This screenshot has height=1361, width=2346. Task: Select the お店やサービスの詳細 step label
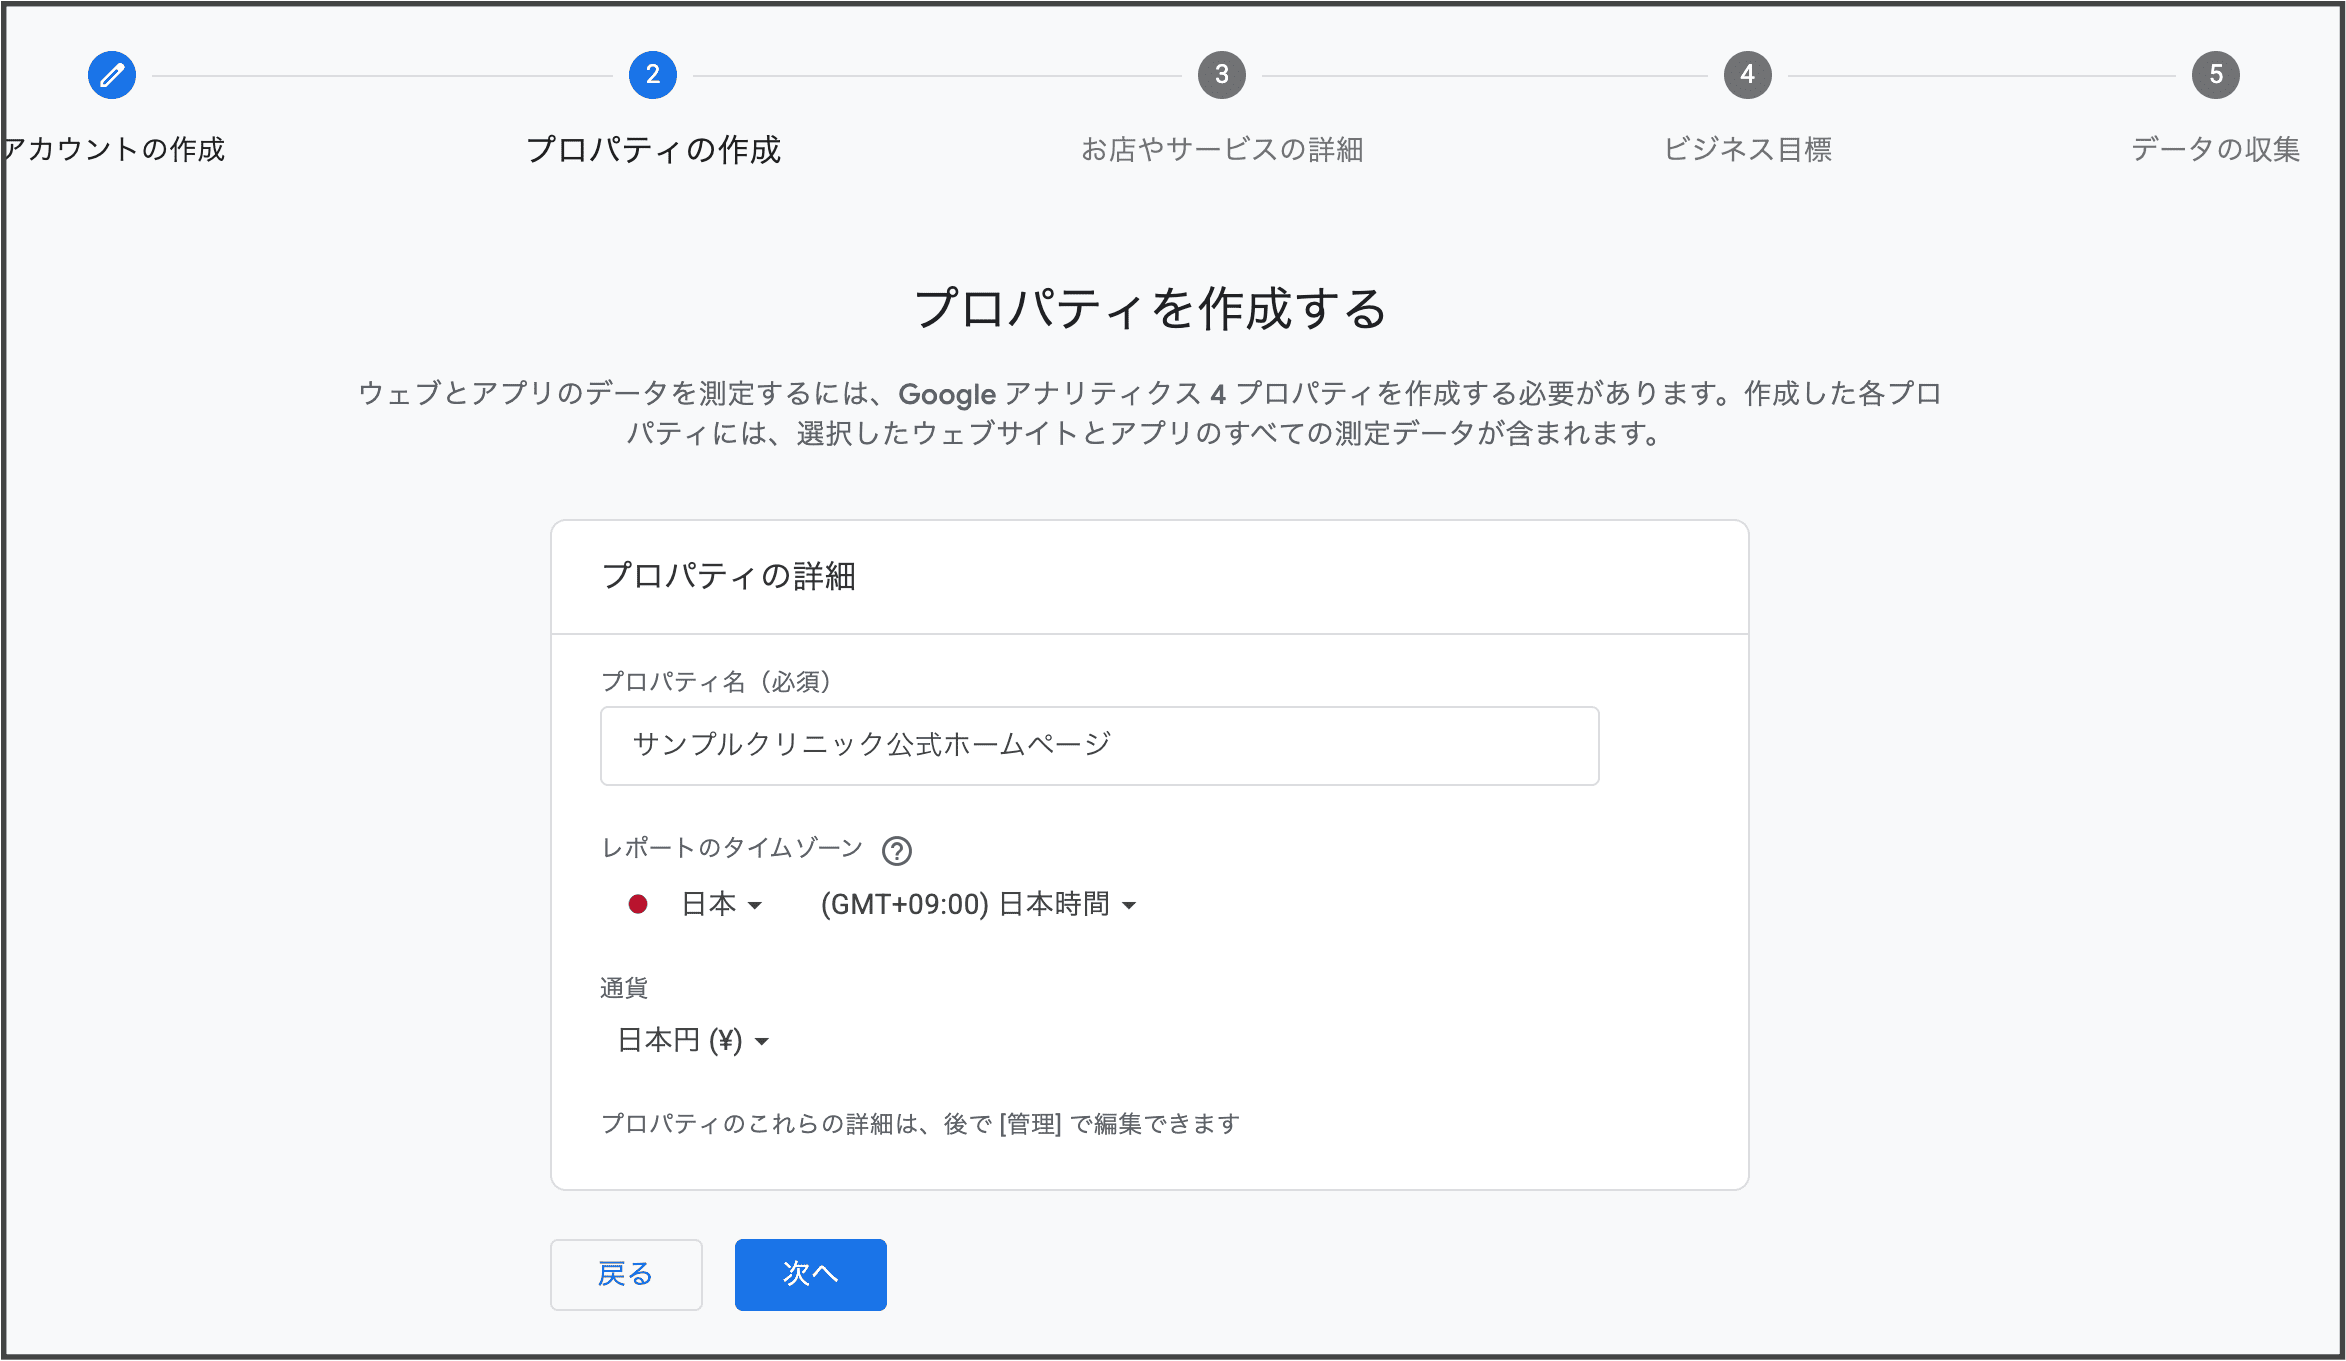click(x=1222, y=149)
